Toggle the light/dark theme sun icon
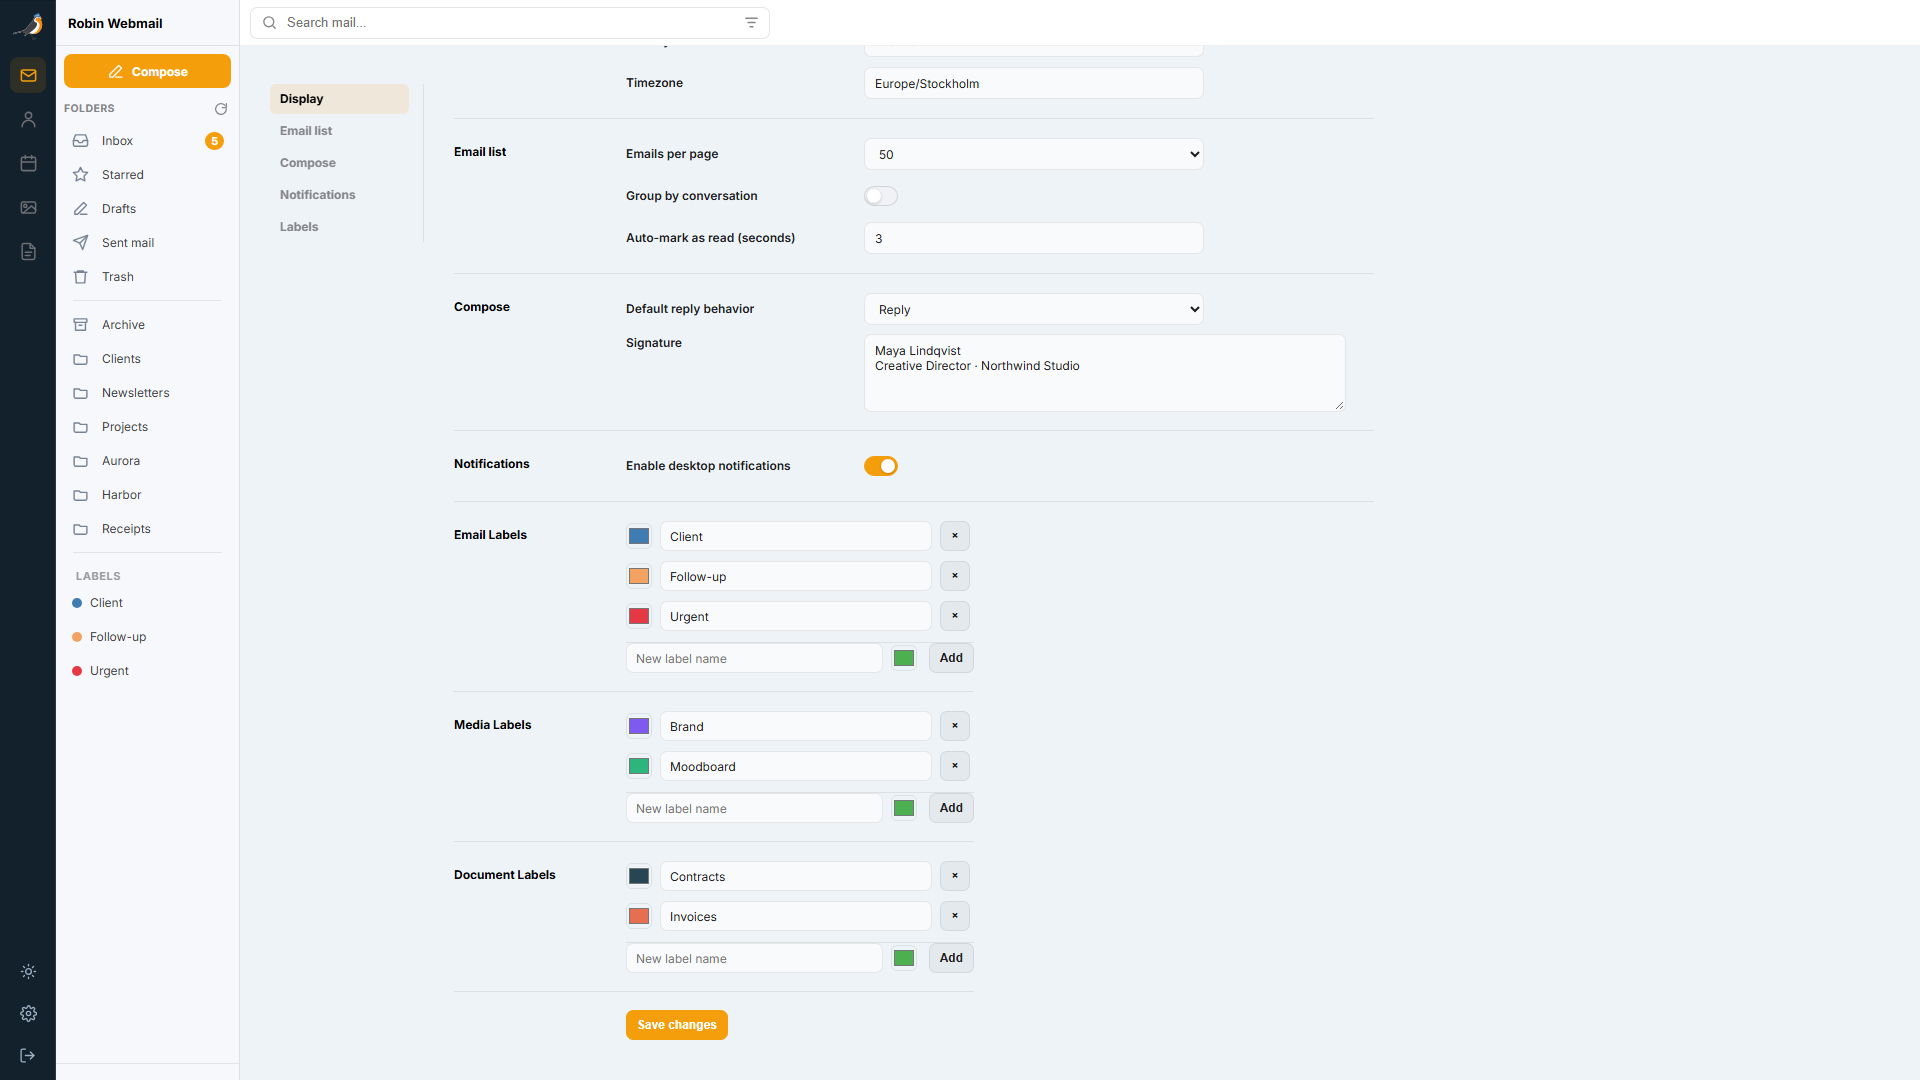The width and height of the screenshot is (1920, 1080). click(28, 972)
